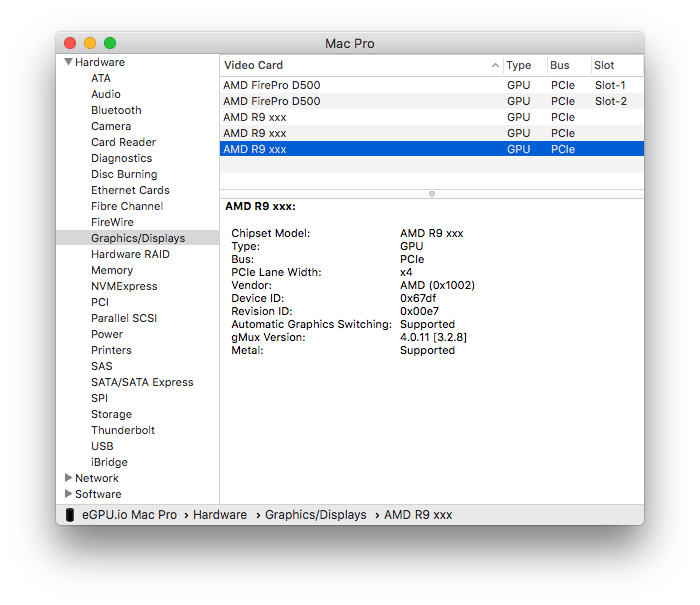This screenshot has height=605, width=700.
Task: Select Fibre Channel entry
Action: 127,206
